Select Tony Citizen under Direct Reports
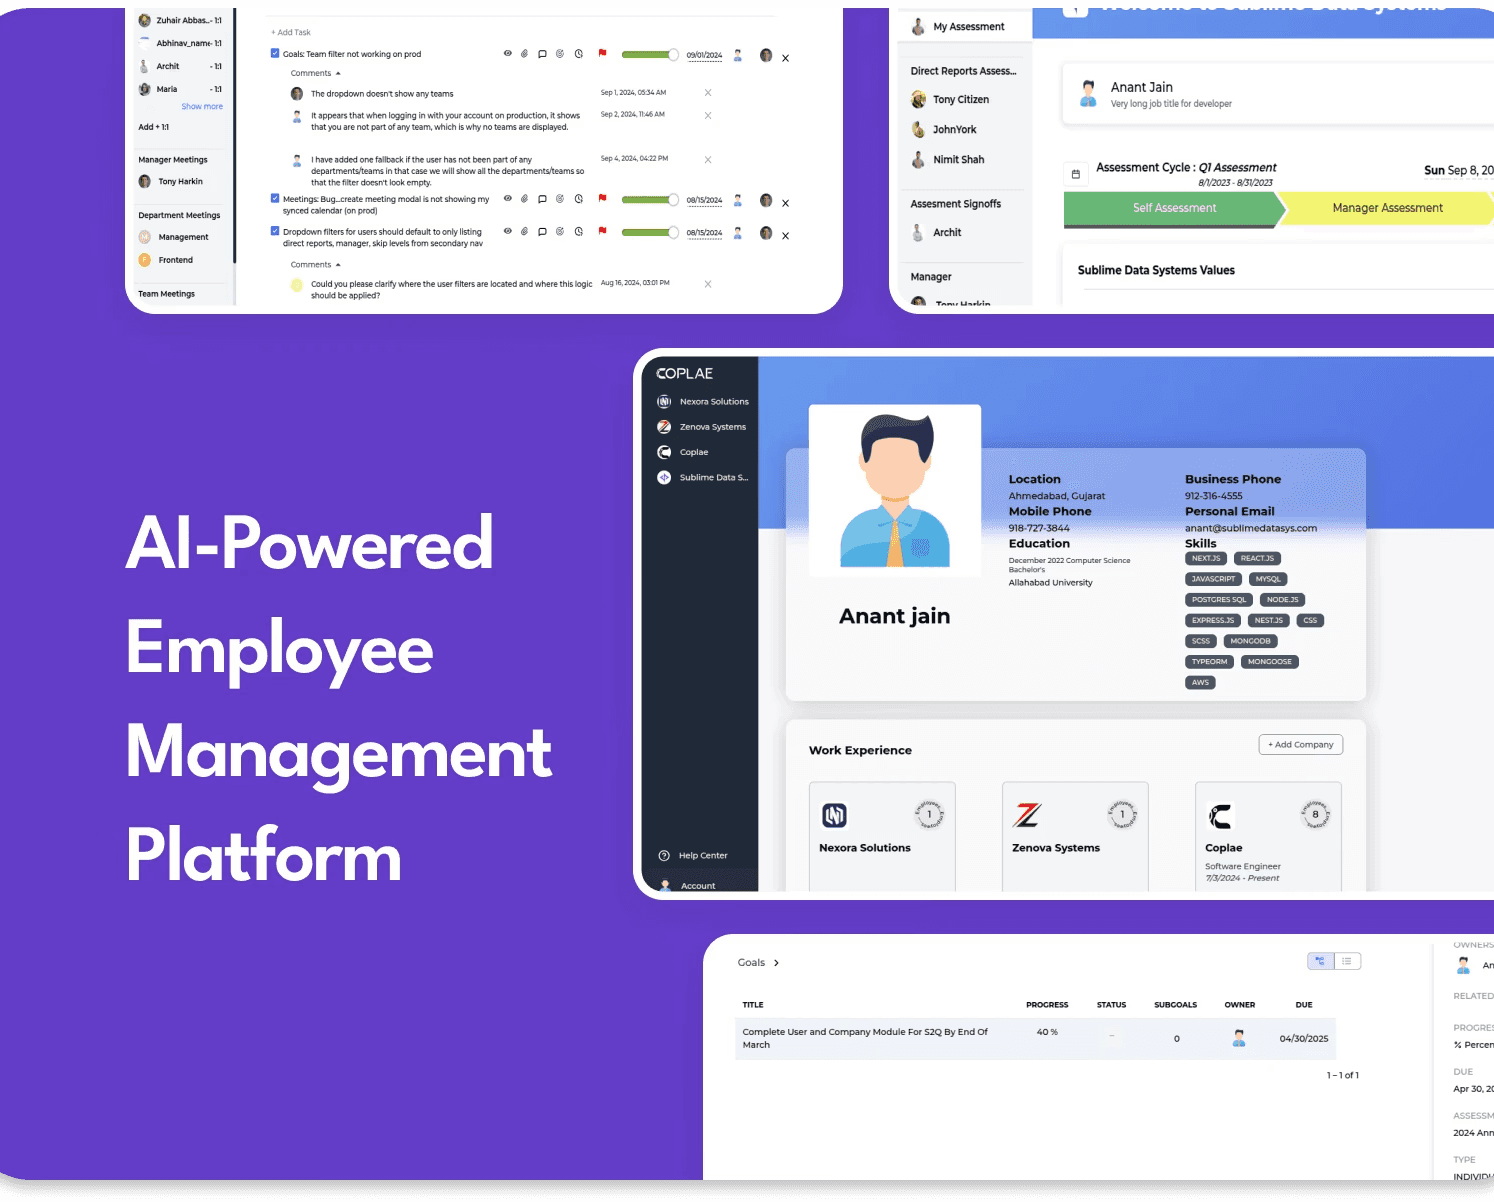The width and height of the screenshot is (1494, 1202). [x=950, y=100]
